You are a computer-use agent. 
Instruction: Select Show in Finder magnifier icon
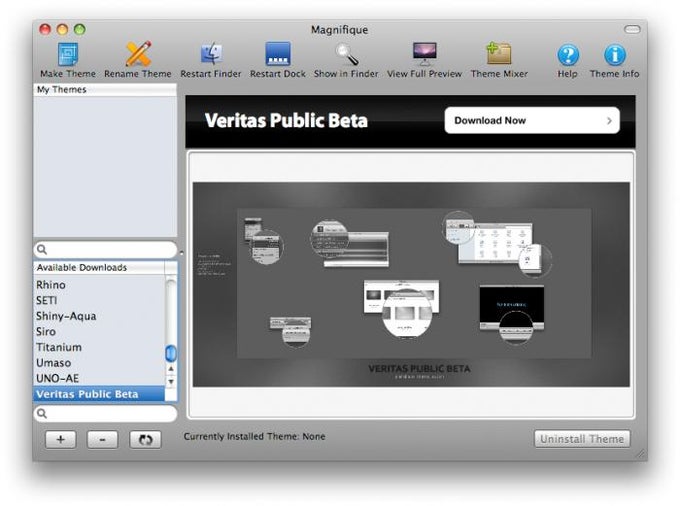pos(346,54)
